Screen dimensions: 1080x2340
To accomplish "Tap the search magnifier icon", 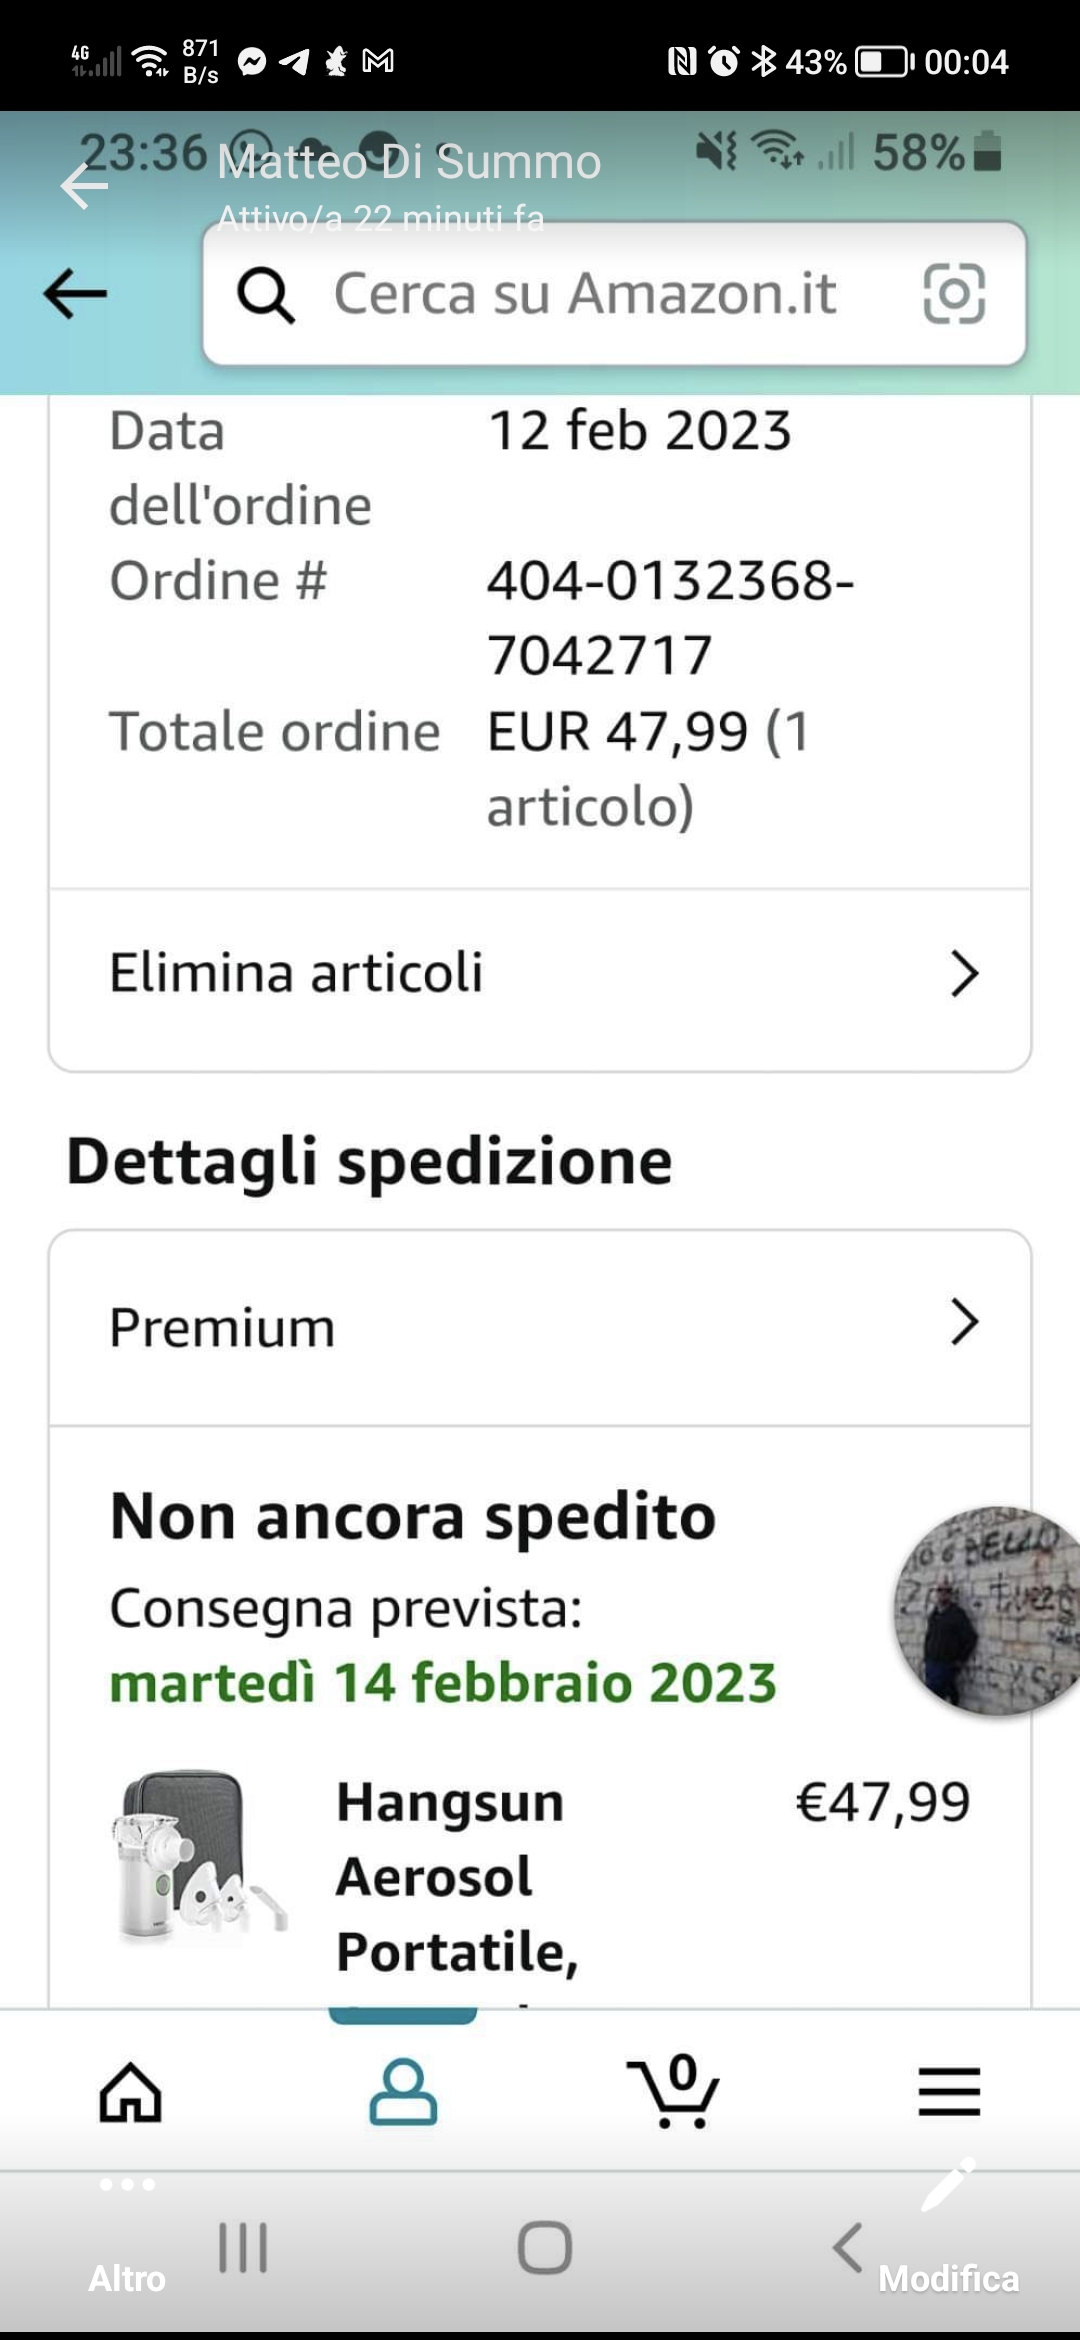I will coord(265,295).
